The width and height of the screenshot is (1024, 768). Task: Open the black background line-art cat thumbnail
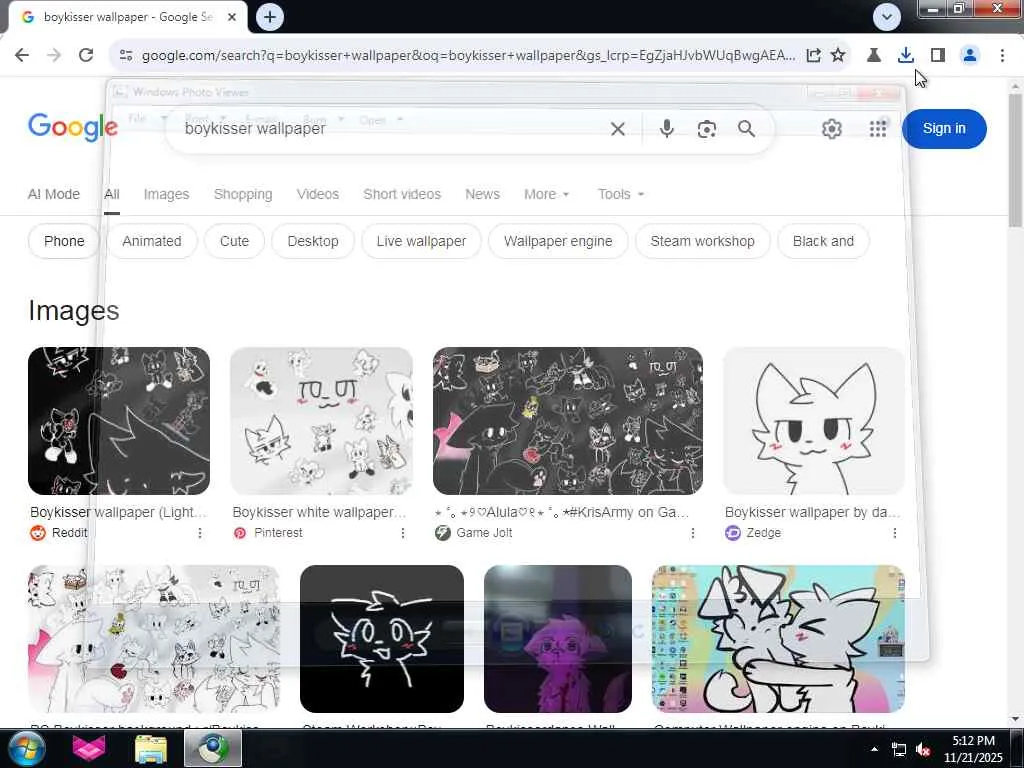tap(382, 639)
